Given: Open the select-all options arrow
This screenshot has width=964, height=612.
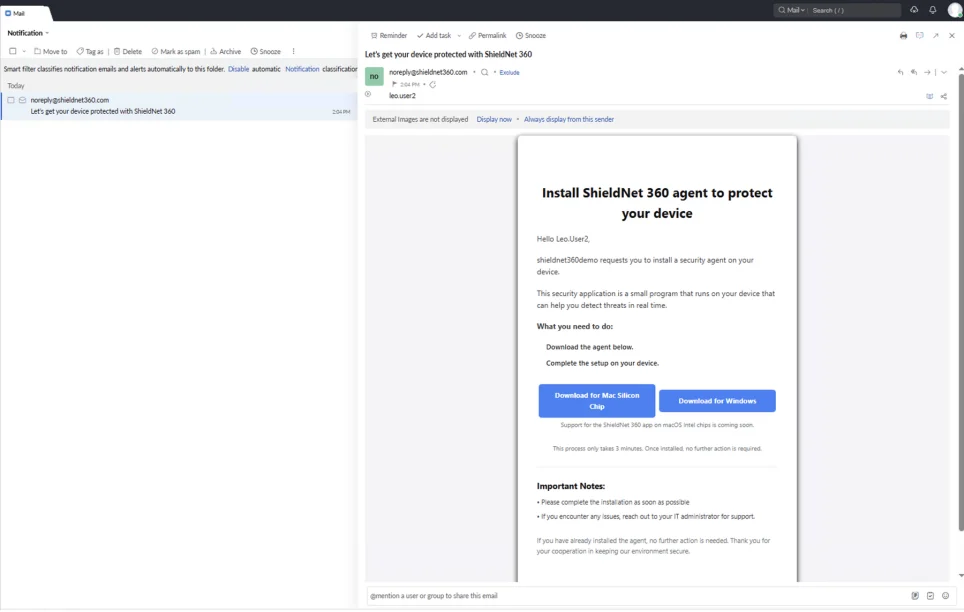Looking at the screenshot, I should pyautogui.click(x=24, y=52).
